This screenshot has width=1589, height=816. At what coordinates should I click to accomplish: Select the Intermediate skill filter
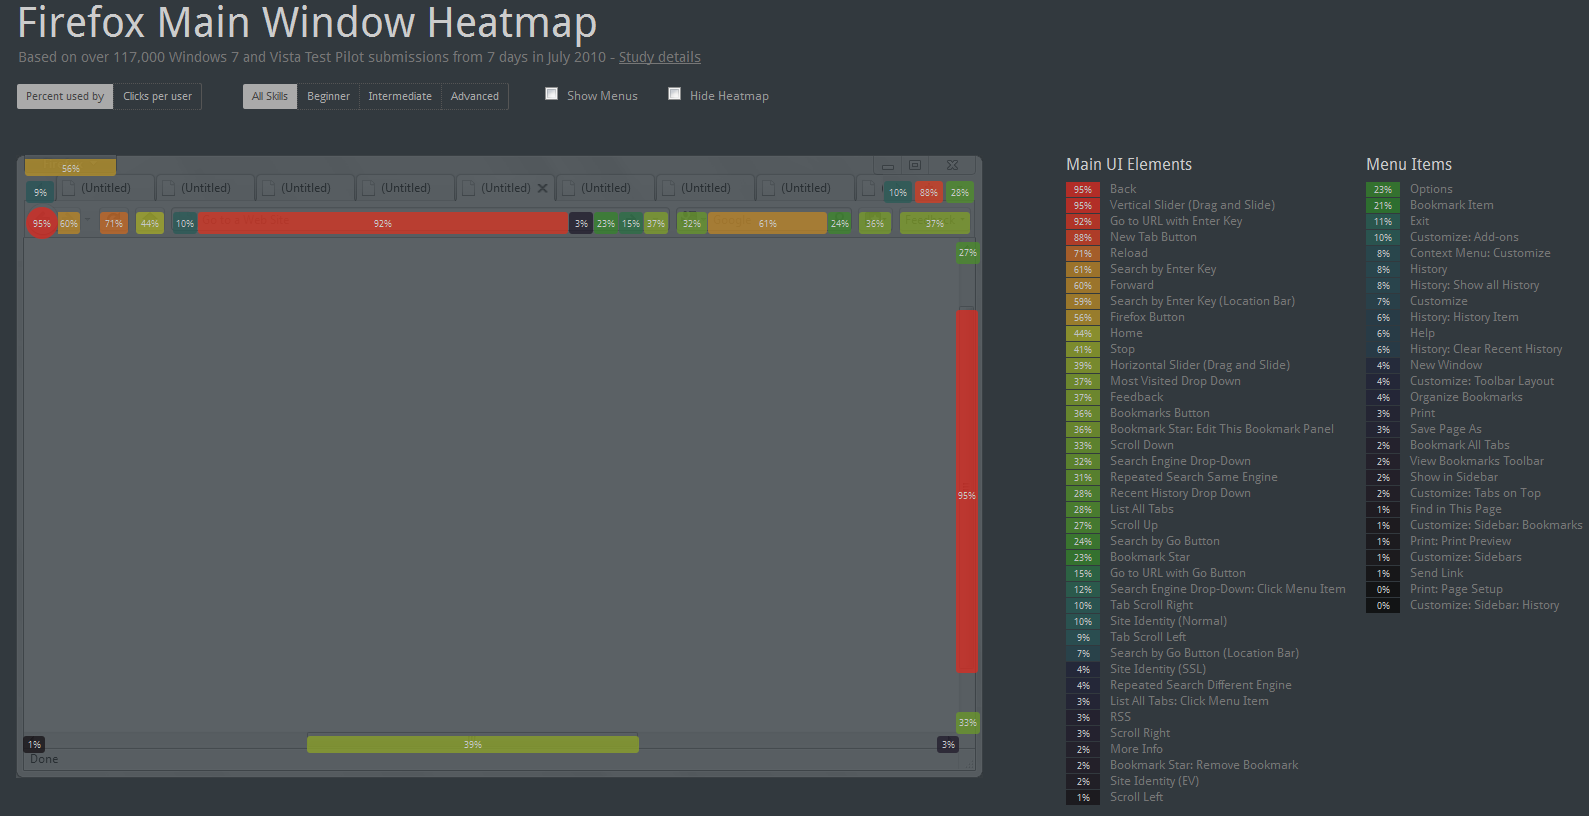coord(400,96)
